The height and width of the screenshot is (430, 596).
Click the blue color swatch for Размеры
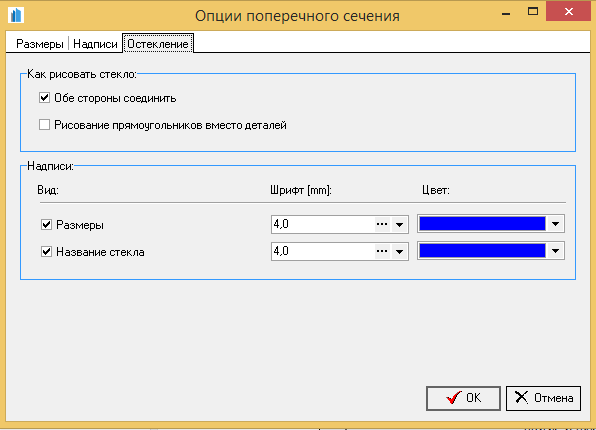click(x=482, y=224)
